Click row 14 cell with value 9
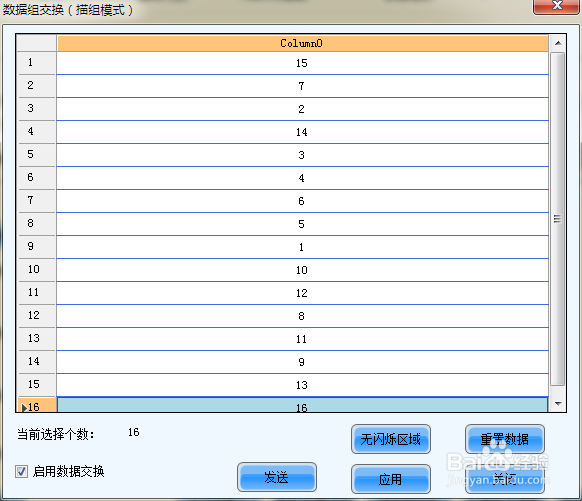This screenshot has height=501, width=582. pyautogui.click(x=302, y=362)
